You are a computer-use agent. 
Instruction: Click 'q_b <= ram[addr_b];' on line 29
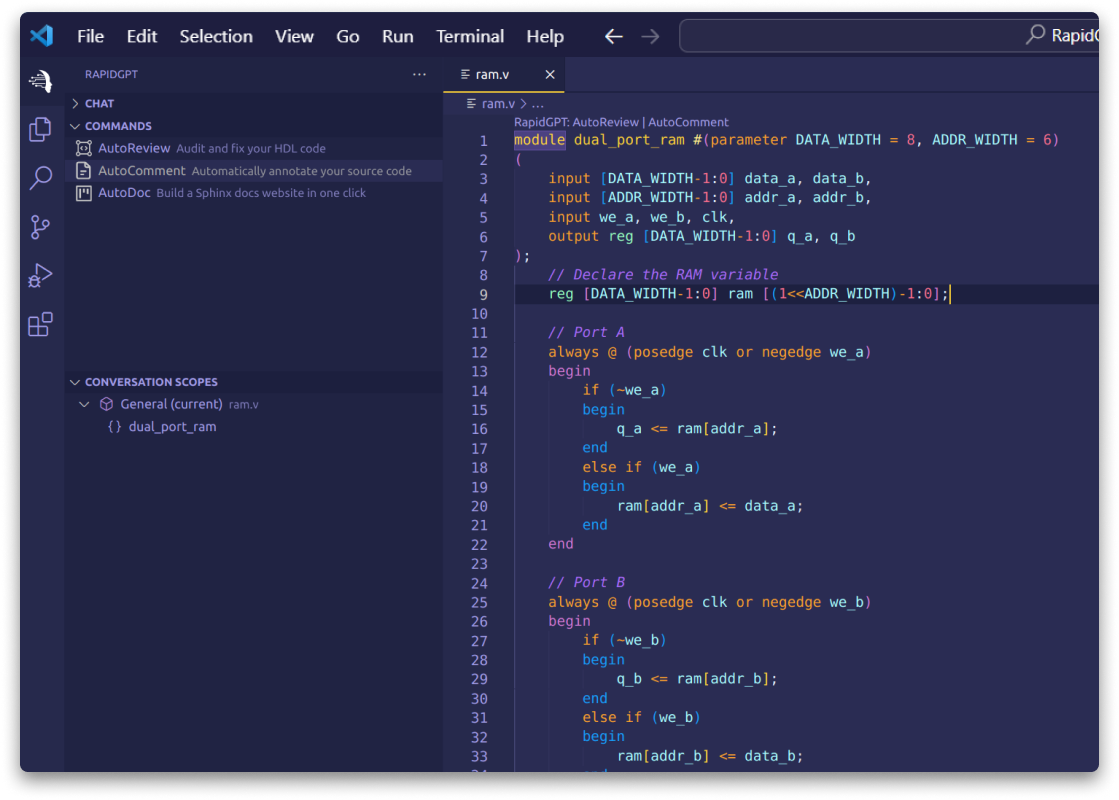[x=697, y=679]
